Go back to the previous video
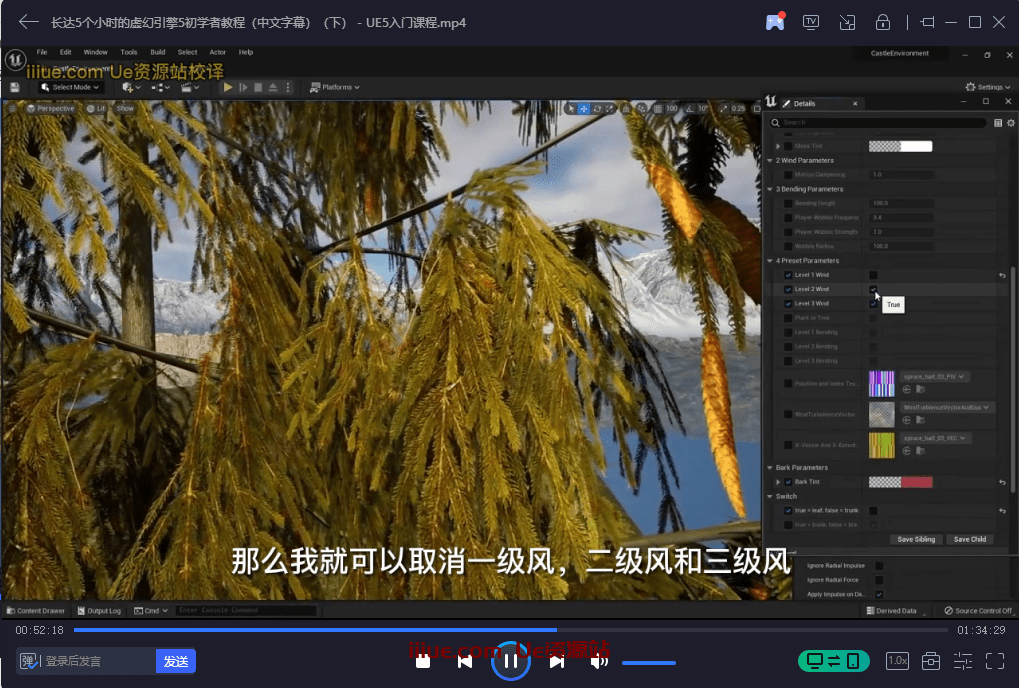This screenshot has width=1019, height=688. [x=465, y=661]
